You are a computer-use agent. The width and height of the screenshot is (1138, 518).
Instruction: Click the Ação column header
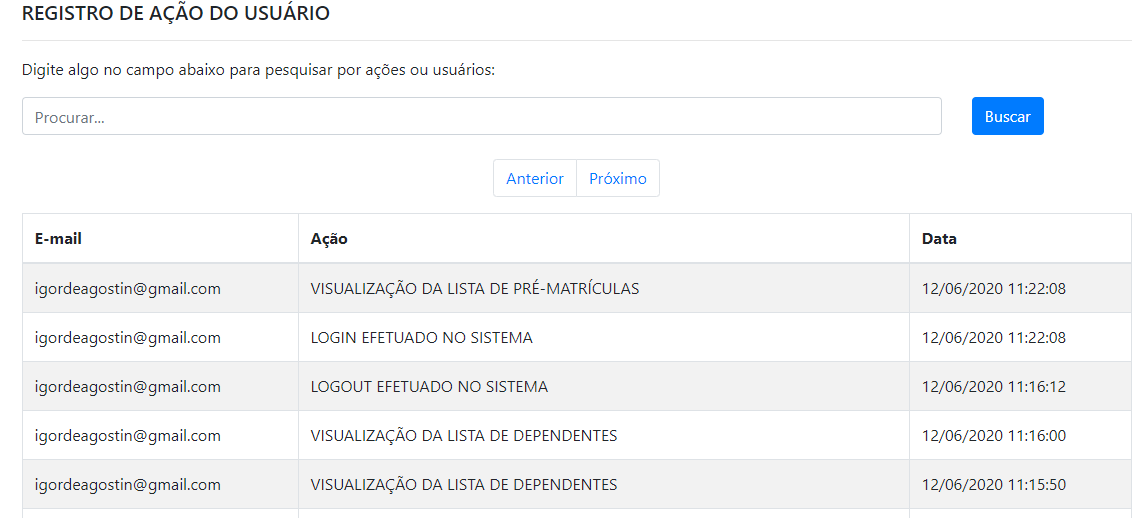(329, 239)
